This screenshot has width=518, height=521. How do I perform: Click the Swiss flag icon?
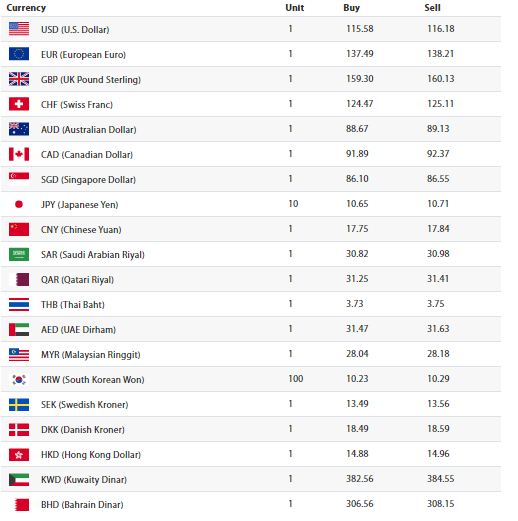tap(19, 104)
